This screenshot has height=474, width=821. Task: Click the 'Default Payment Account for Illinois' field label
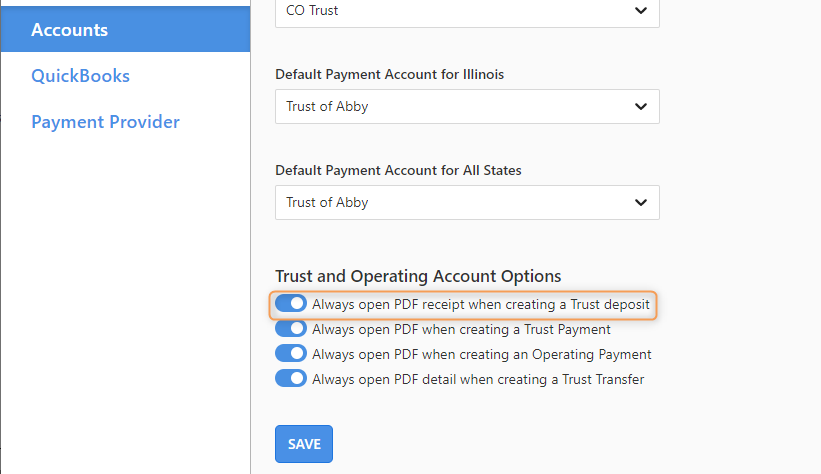point(390,74)
